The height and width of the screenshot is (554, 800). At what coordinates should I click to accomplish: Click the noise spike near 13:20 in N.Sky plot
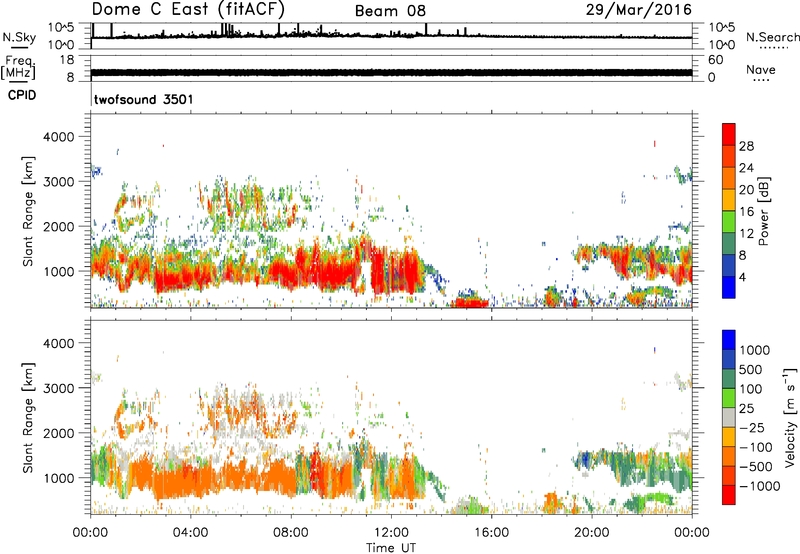(x=426, y=30)
